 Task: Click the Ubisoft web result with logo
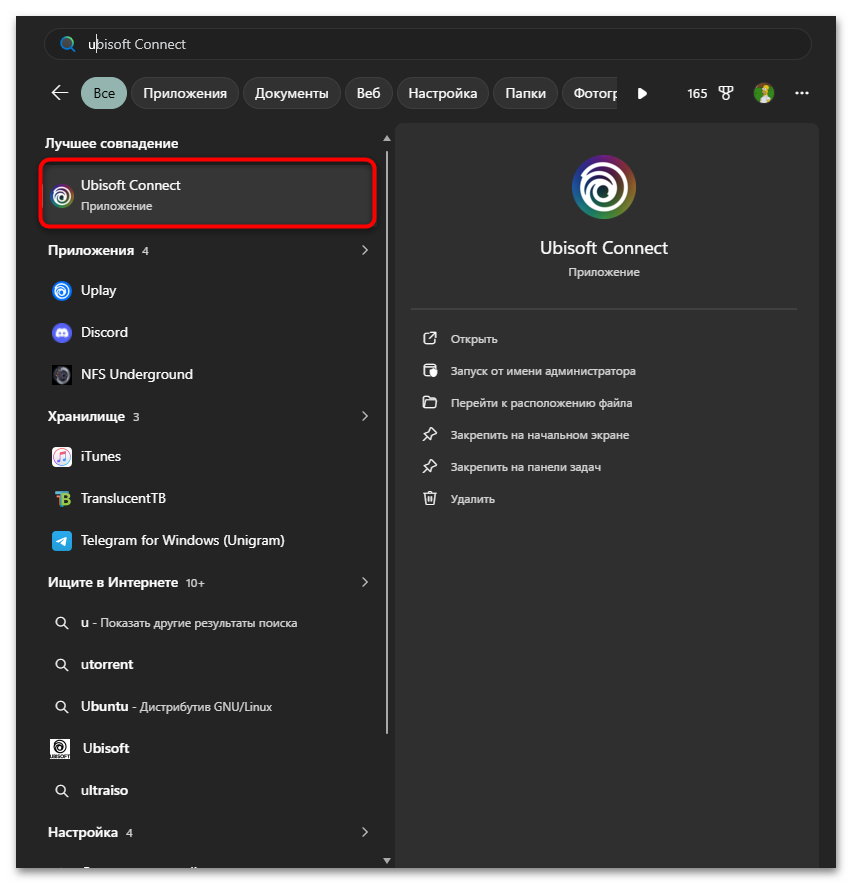[208, 748]
